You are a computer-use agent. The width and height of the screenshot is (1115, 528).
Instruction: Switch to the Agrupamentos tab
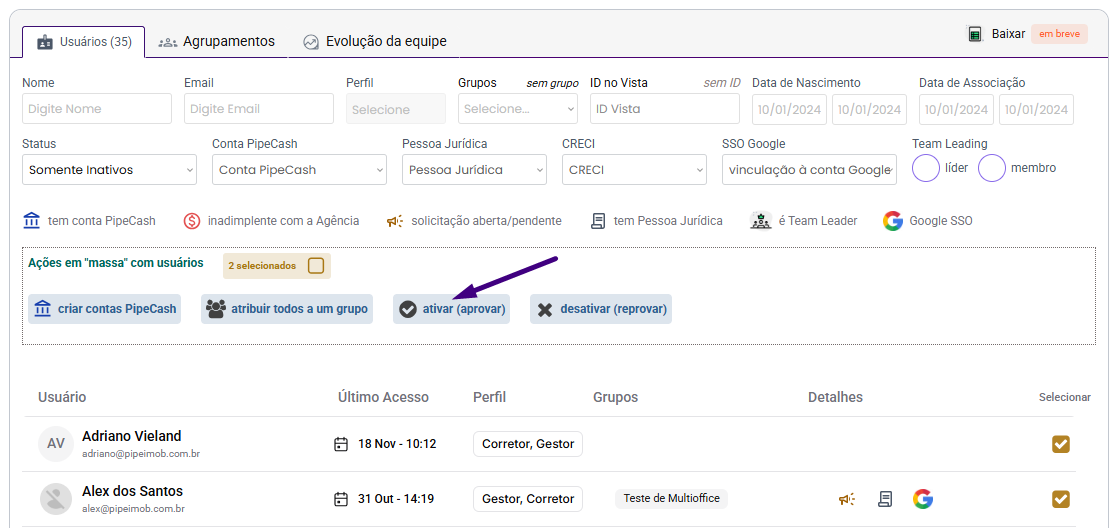(x=216, y=41)
